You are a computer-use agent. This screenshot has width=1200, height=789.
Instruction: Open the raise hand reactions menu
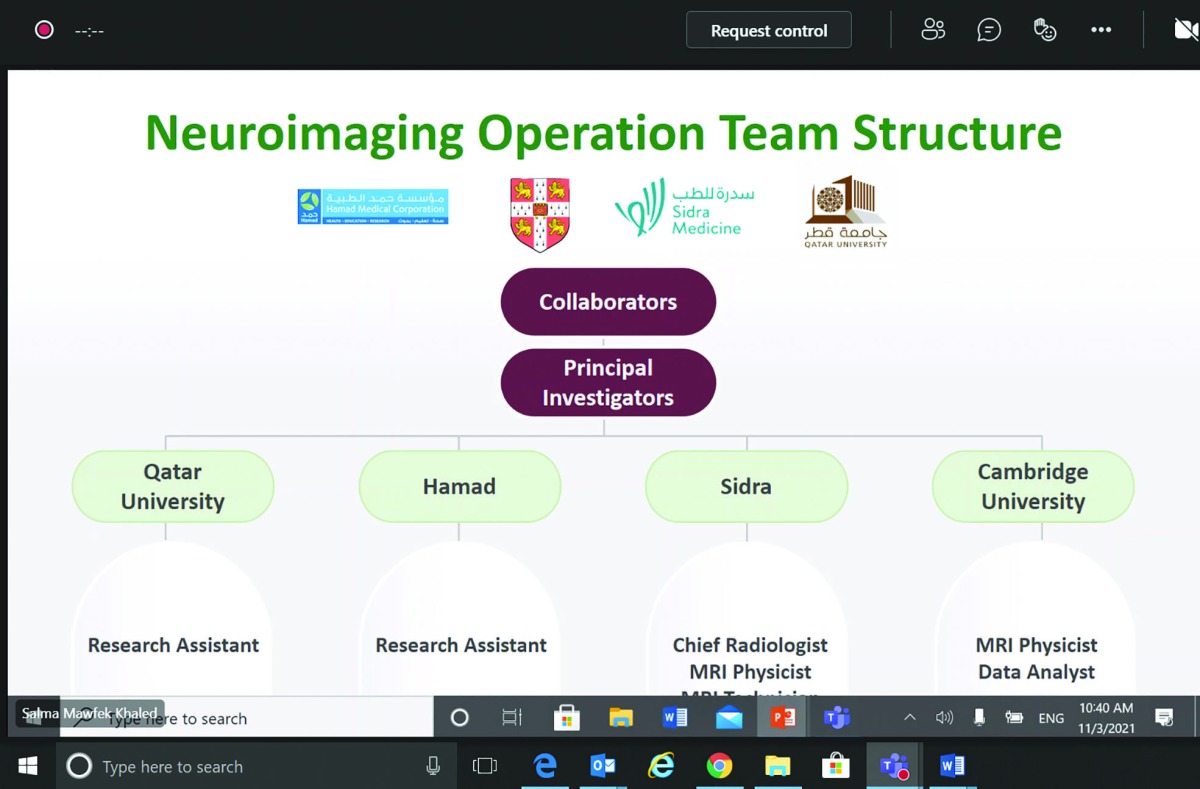click(1044, 30)
